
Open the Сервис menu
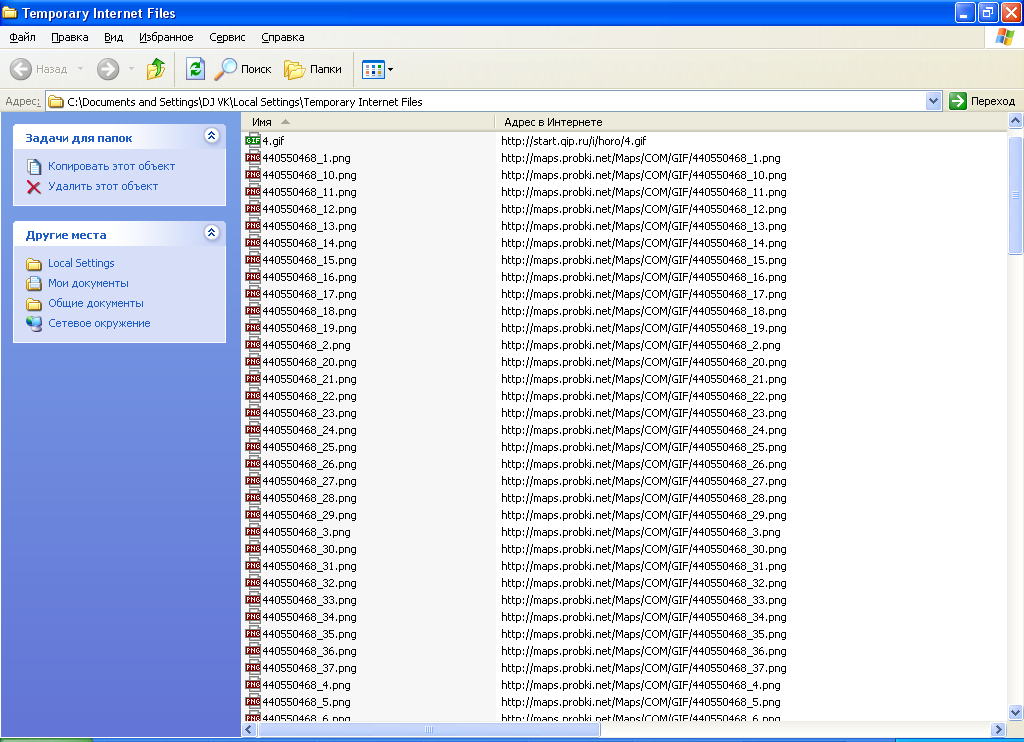pos(227,37)
